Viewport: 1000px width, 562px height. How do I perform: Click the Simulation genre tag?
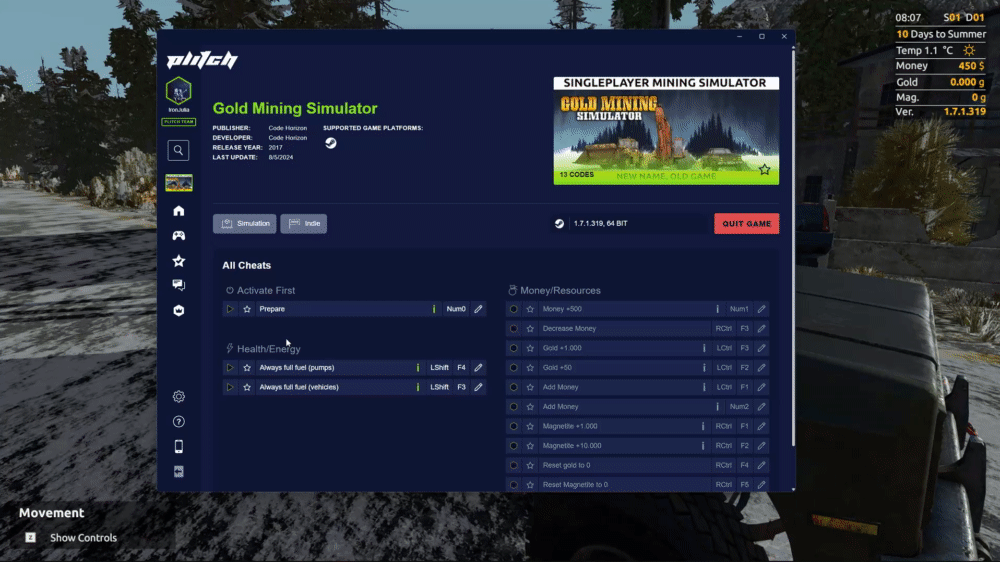coord(245,223)
